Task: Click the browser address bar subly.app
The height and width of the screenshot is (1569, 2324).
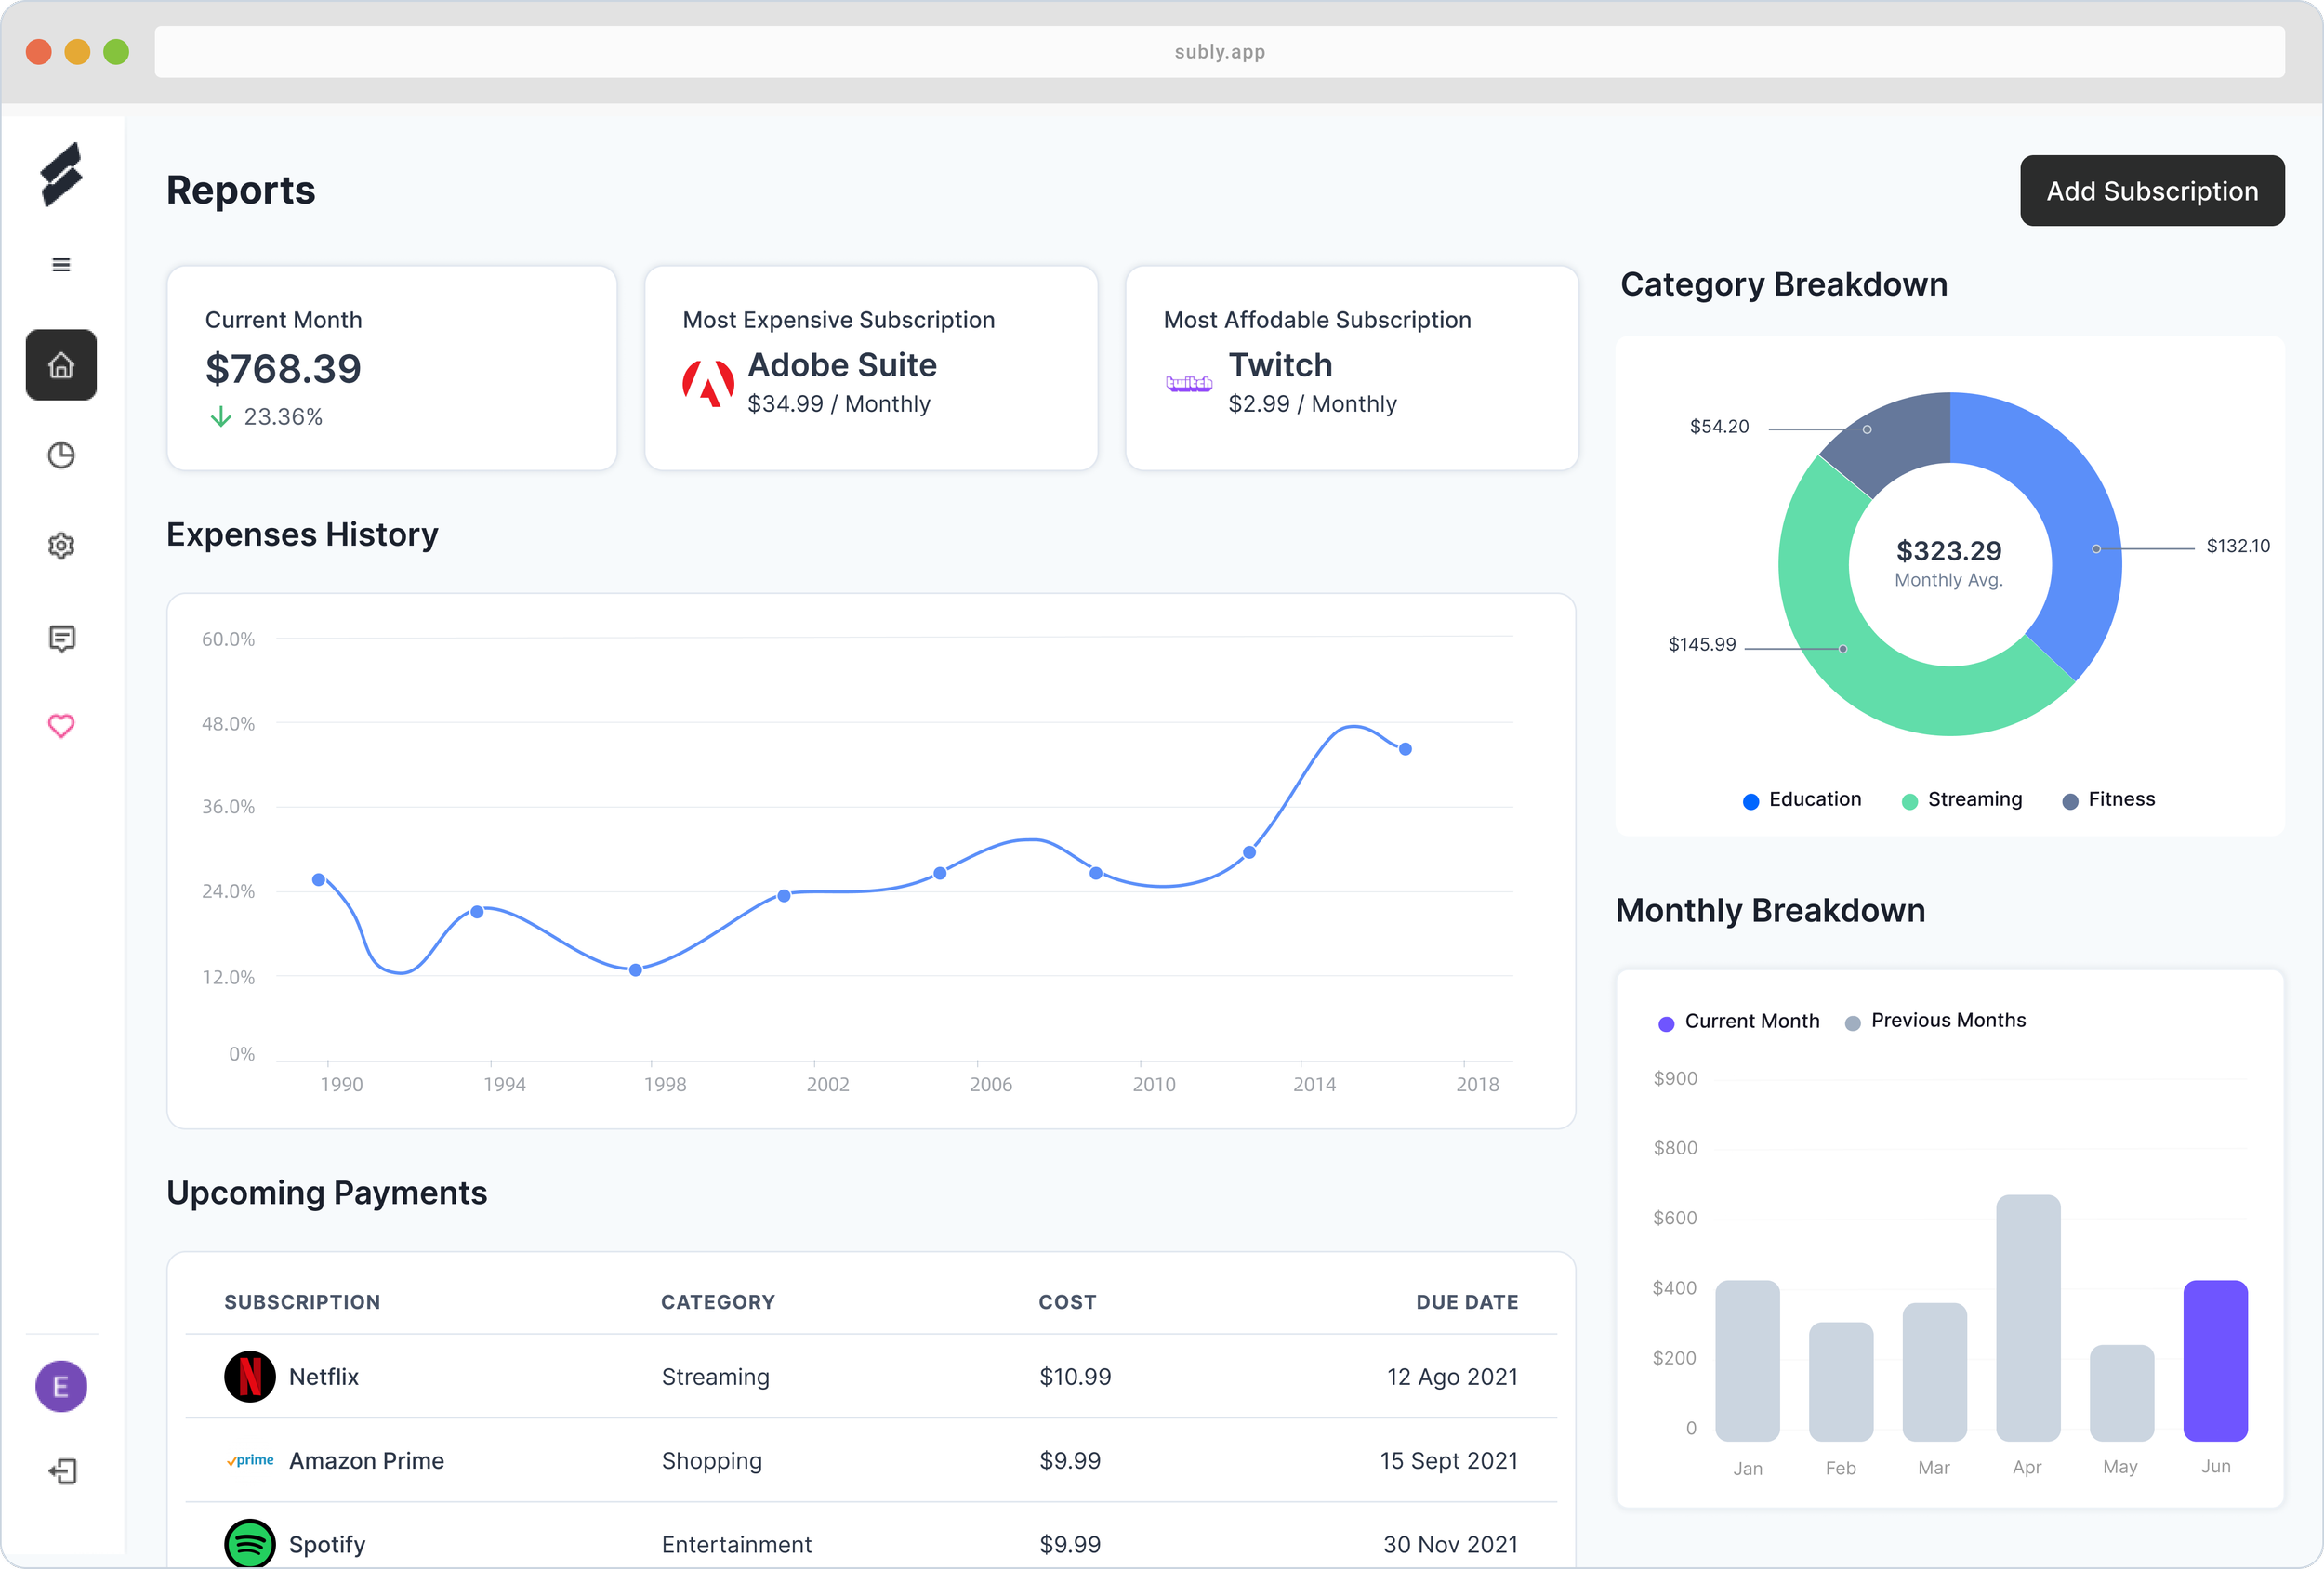Action: (x=1219, y=52)
